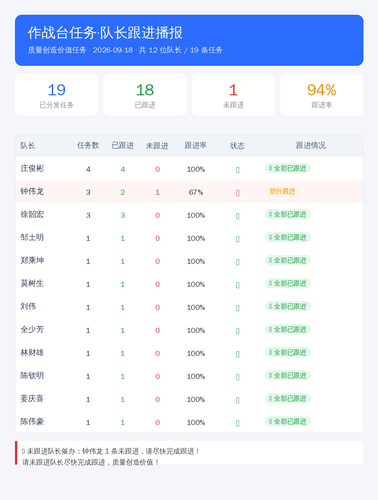
Task: Click the 任务数 column header
Action: click(88, 145)
